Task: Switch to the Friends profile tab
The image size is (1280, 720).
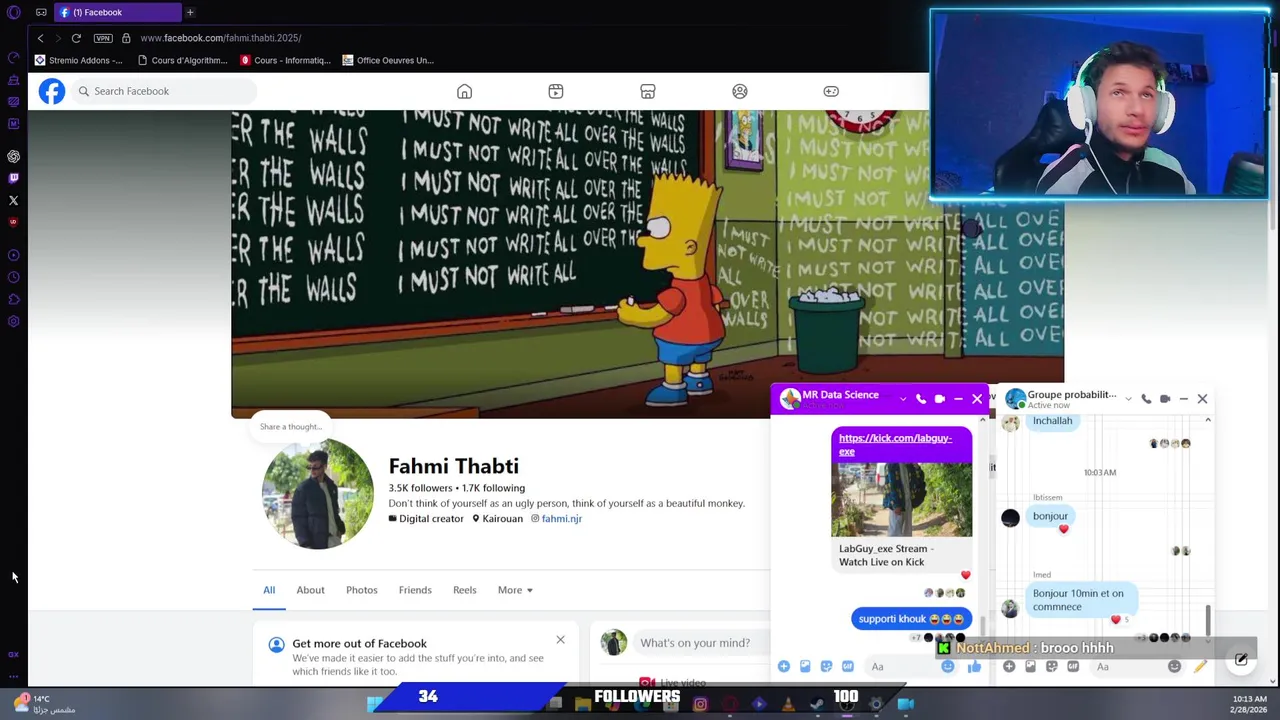Action: (x=415, y=590)
